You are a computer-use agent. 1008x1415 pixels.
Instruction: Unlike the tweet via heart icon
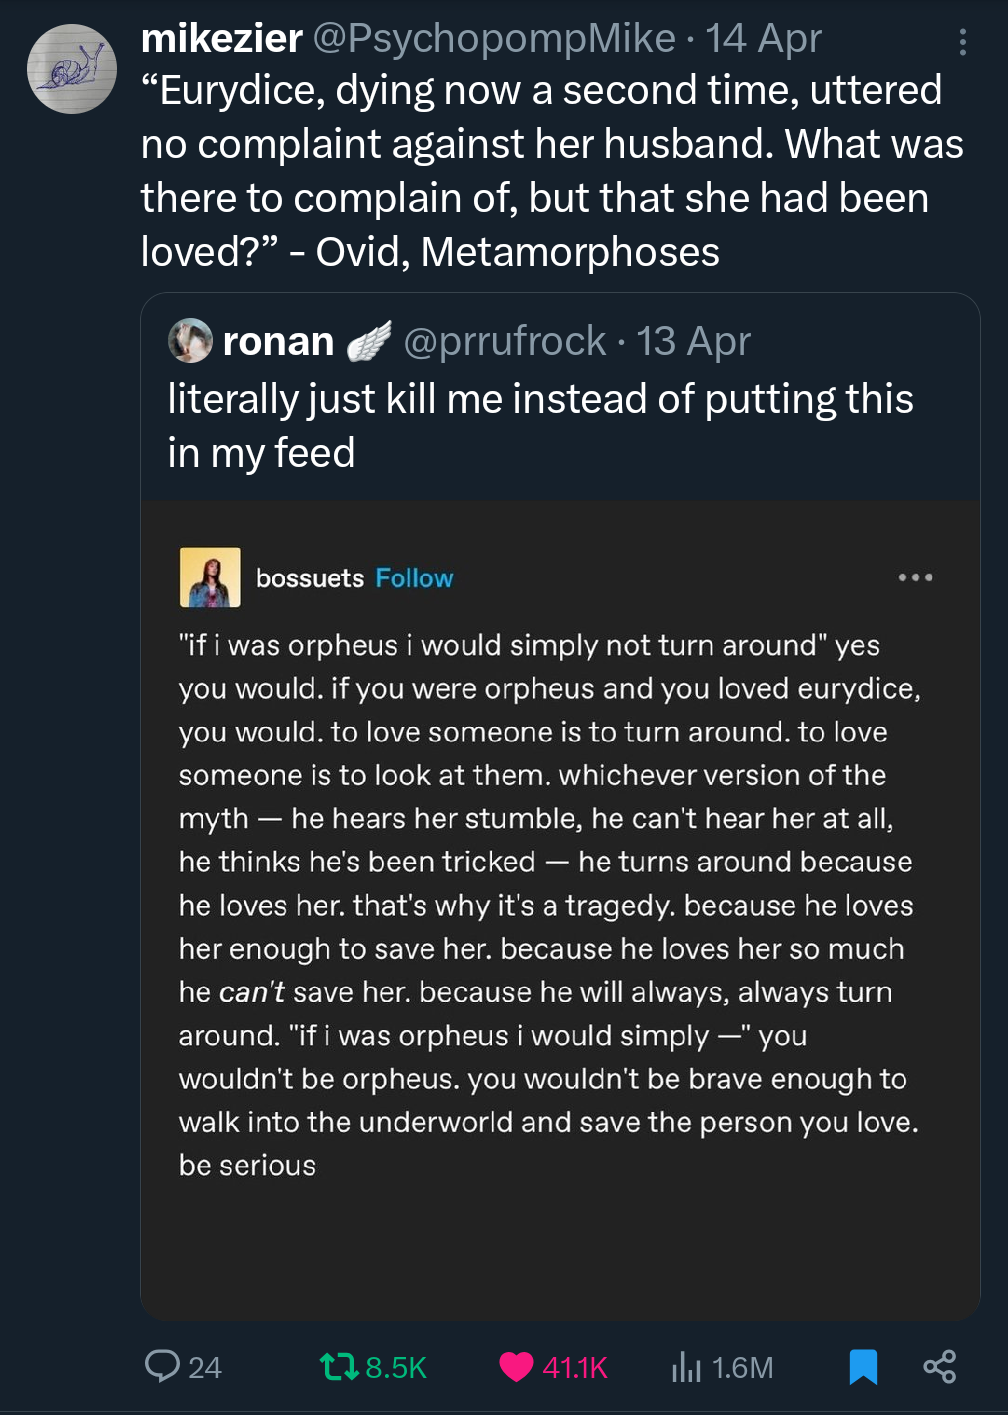coord(516,1366)
